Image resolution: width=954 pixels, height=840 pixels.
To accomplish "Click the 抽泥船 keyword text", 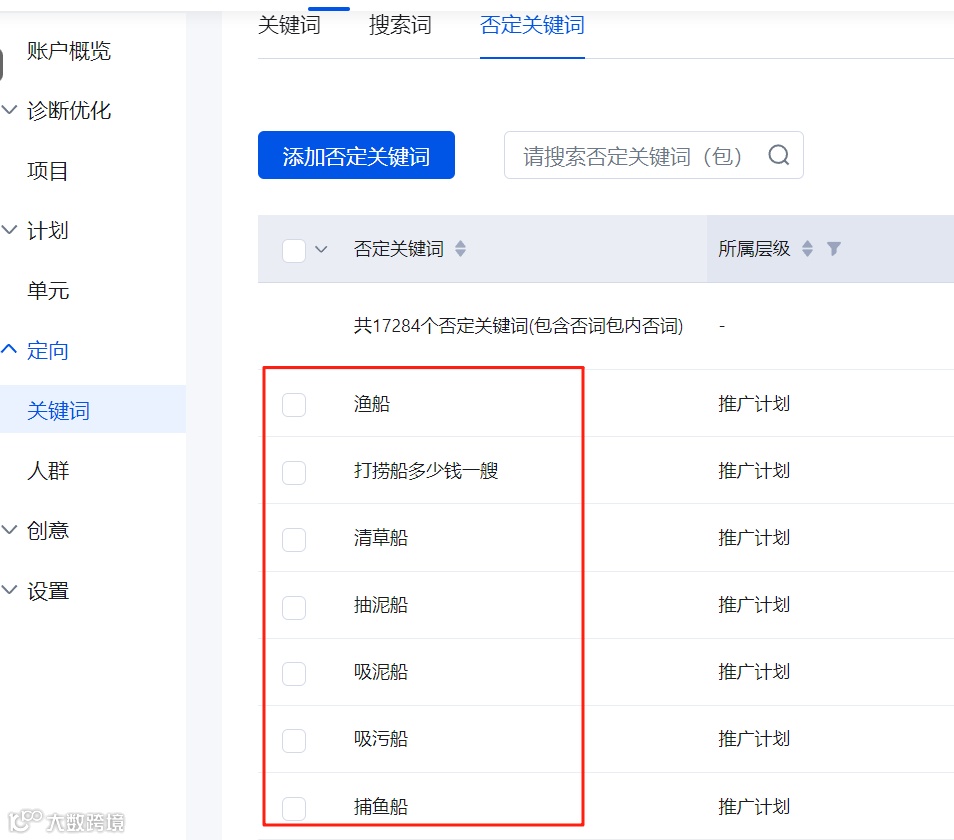I will (381, 605).
